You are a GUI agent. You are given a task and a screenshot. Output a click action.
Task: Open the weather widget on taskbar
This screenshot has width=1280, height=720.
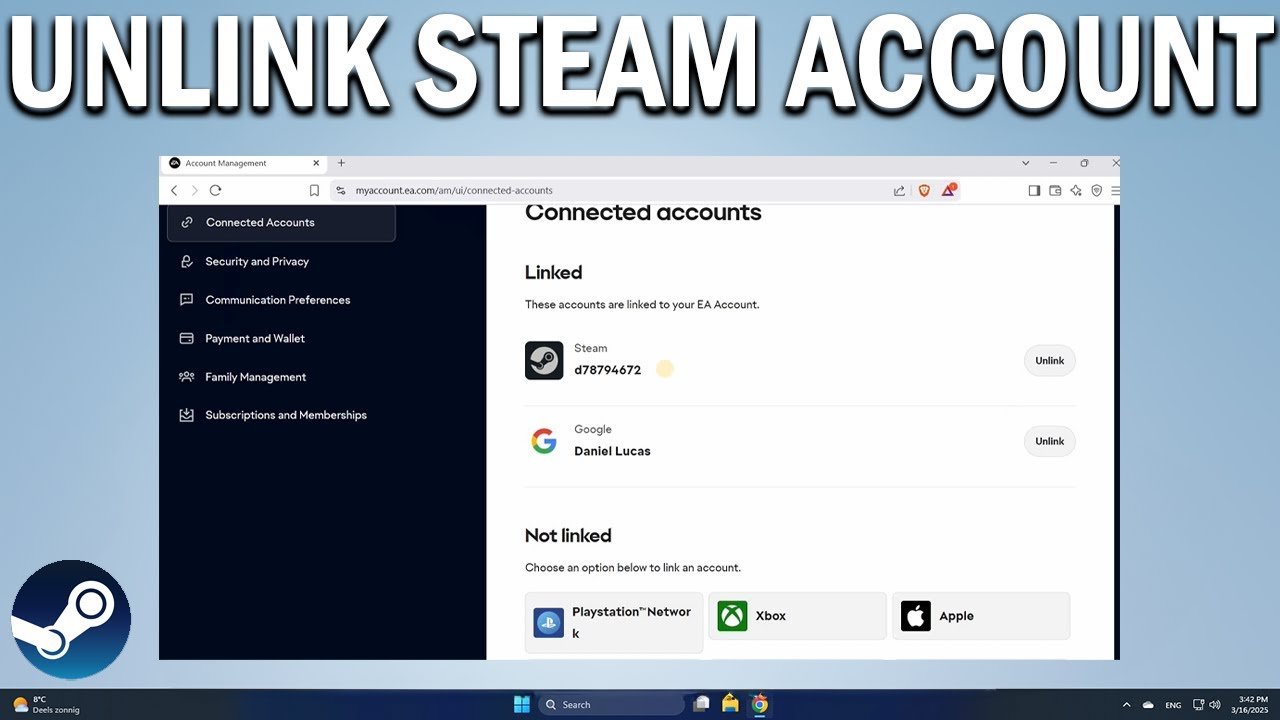pos(46,704)
